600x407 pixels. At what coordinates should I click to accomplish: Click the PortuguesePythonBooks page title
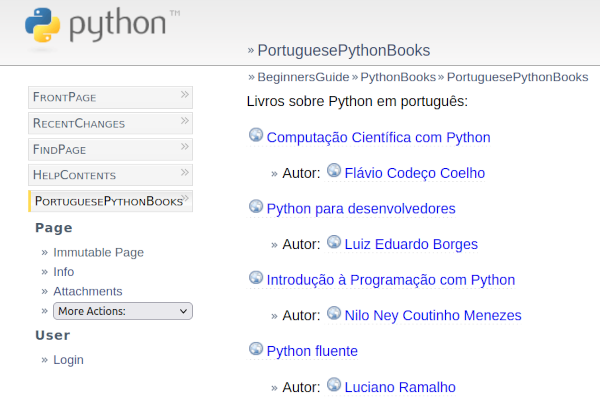point(344,50)
